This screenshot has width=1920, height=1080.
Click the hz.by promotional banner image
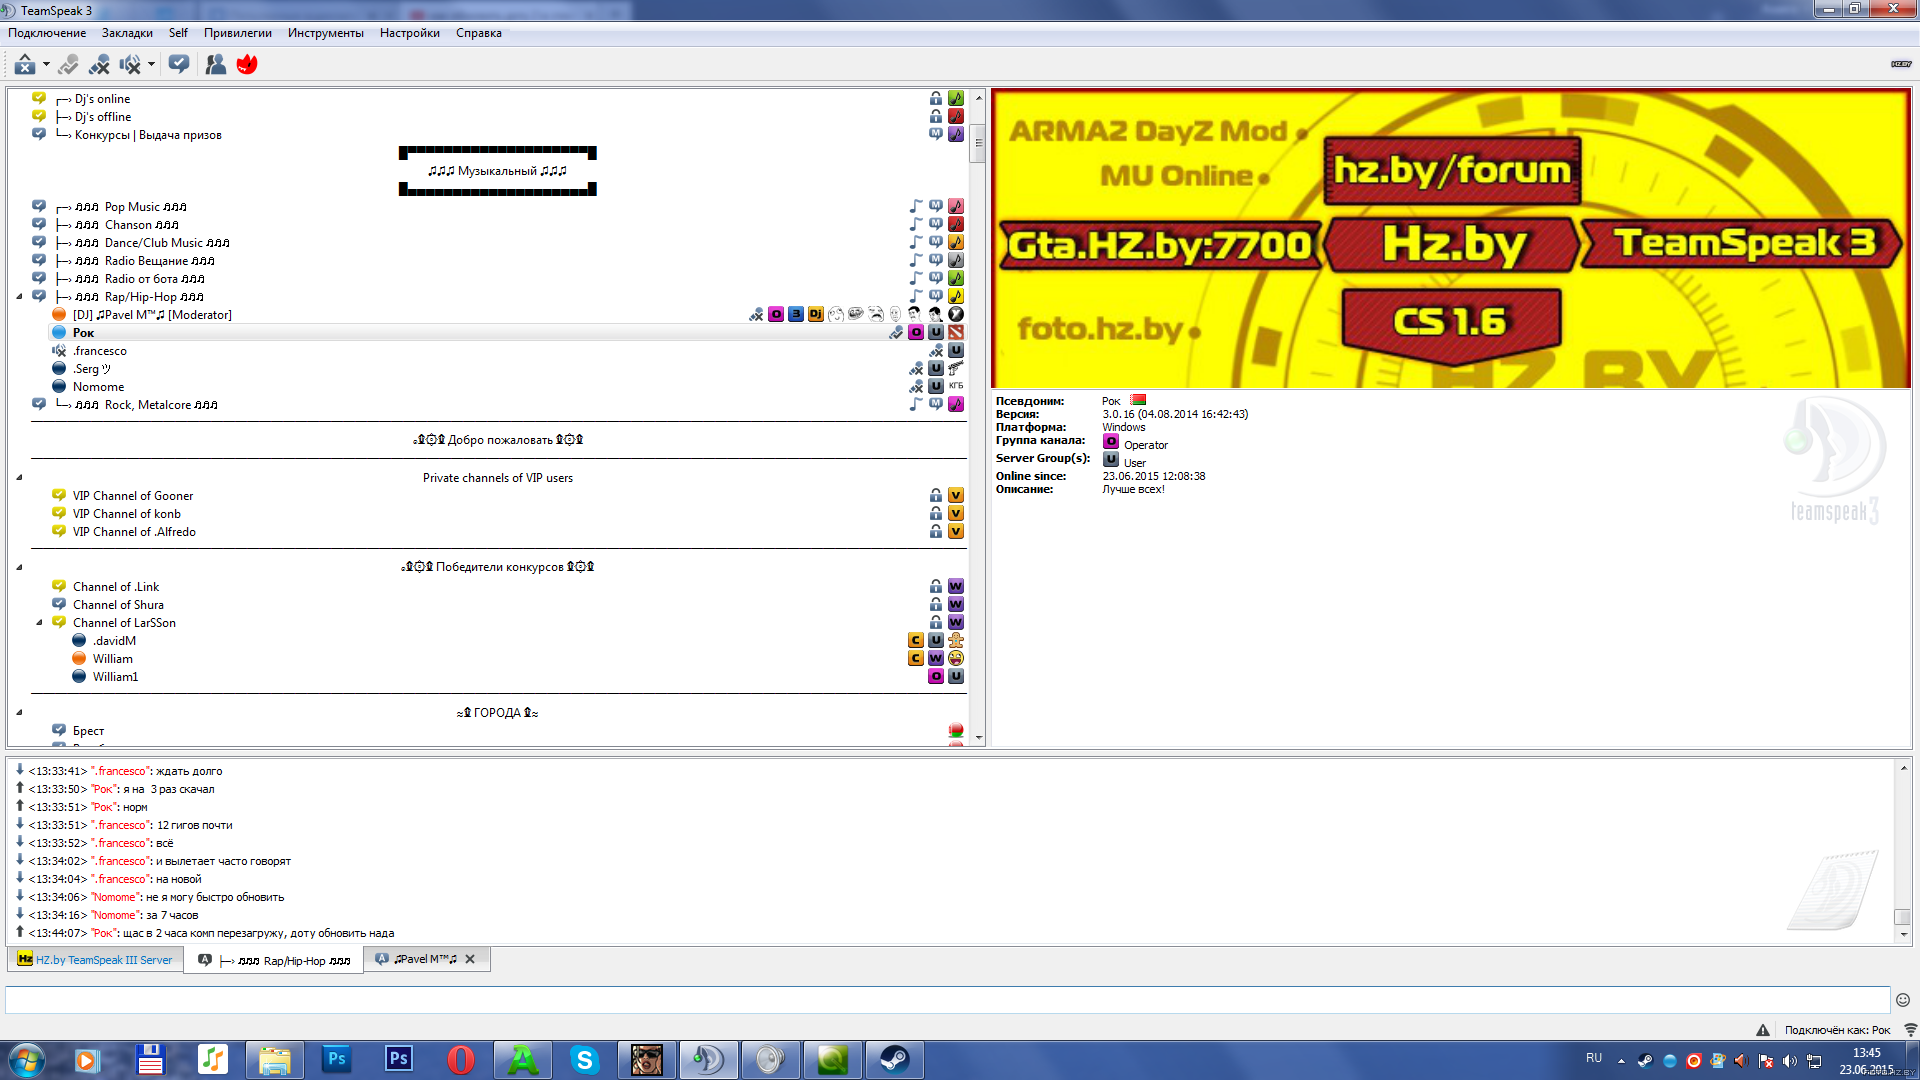pos(1451,239)
